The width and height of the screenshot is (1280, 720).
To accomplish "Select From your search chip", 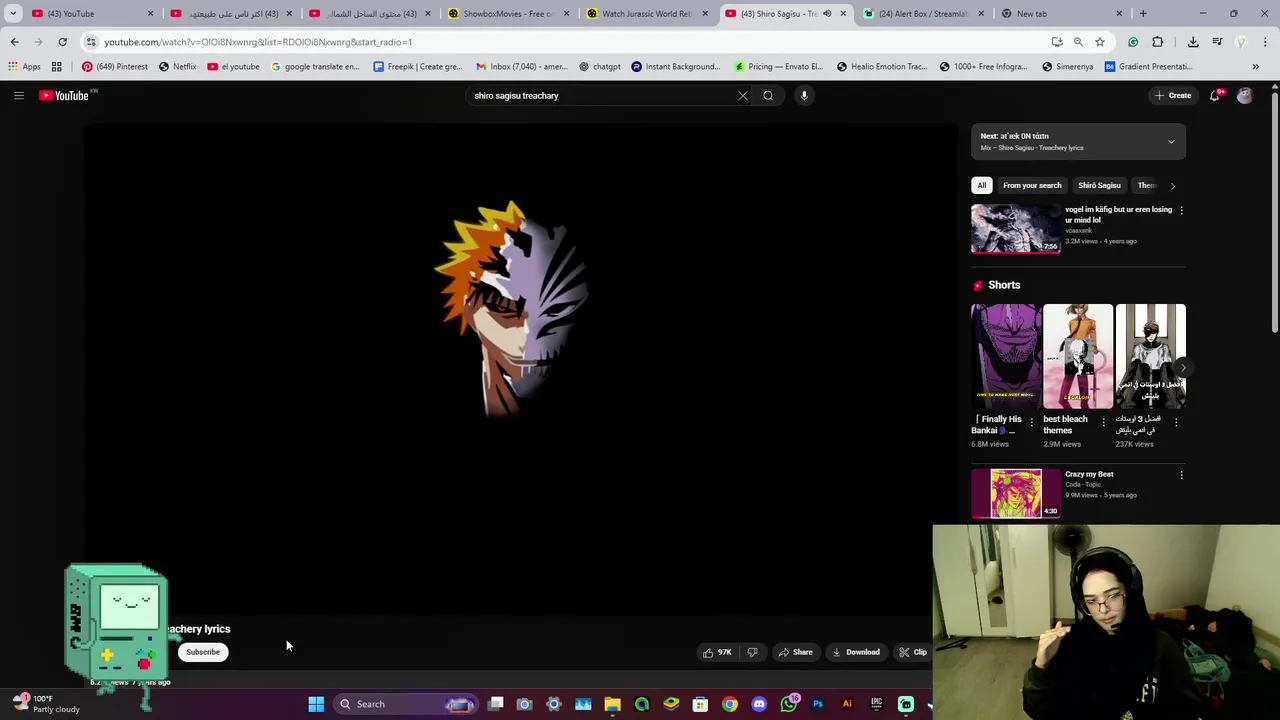I will point(1032,185).
